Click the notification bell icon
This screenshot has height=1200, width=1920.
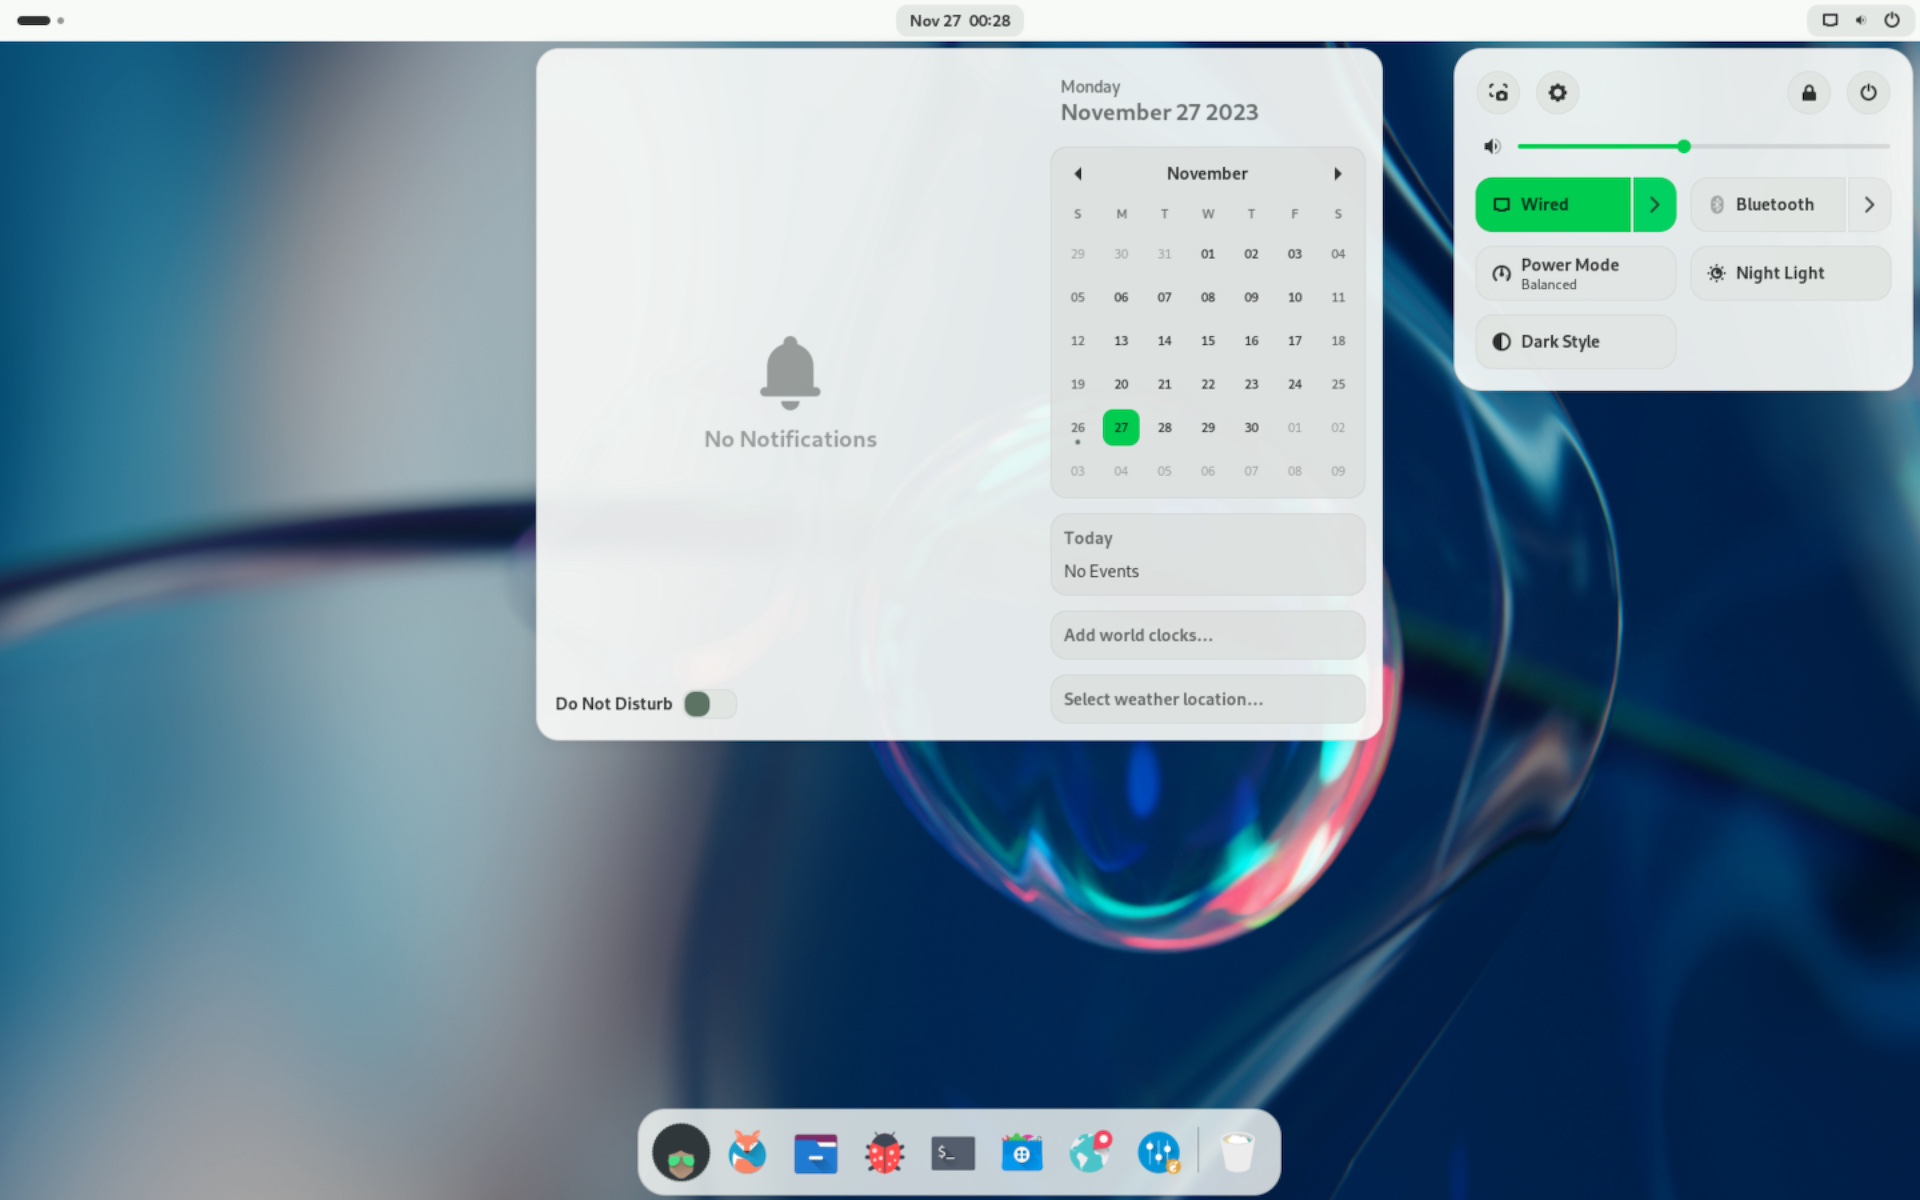(x=790, y=372)
